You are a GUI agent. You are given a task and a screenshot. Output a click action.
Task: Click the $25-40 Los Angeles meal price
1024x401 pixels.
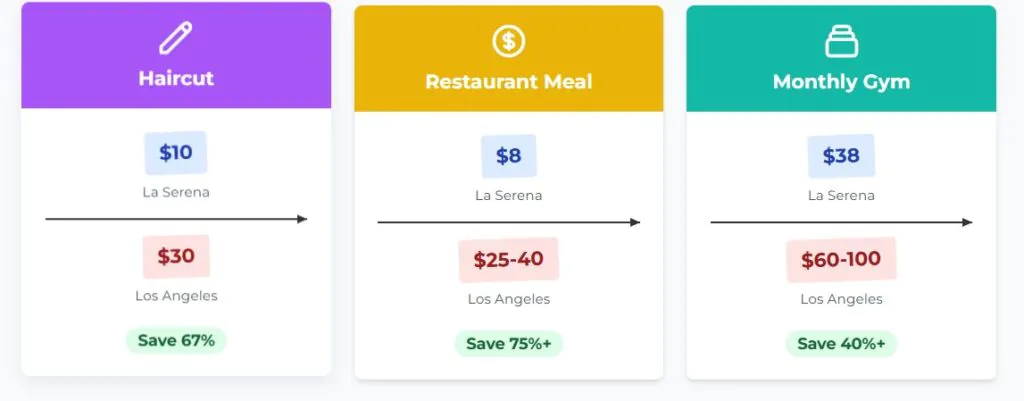coord(509,259)
